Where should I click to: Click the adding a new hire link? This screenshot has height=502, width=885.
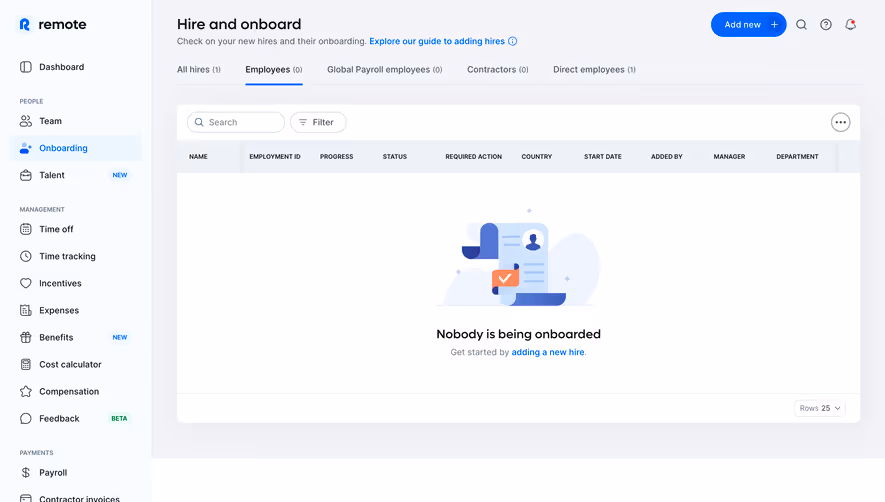coord(548,352)
